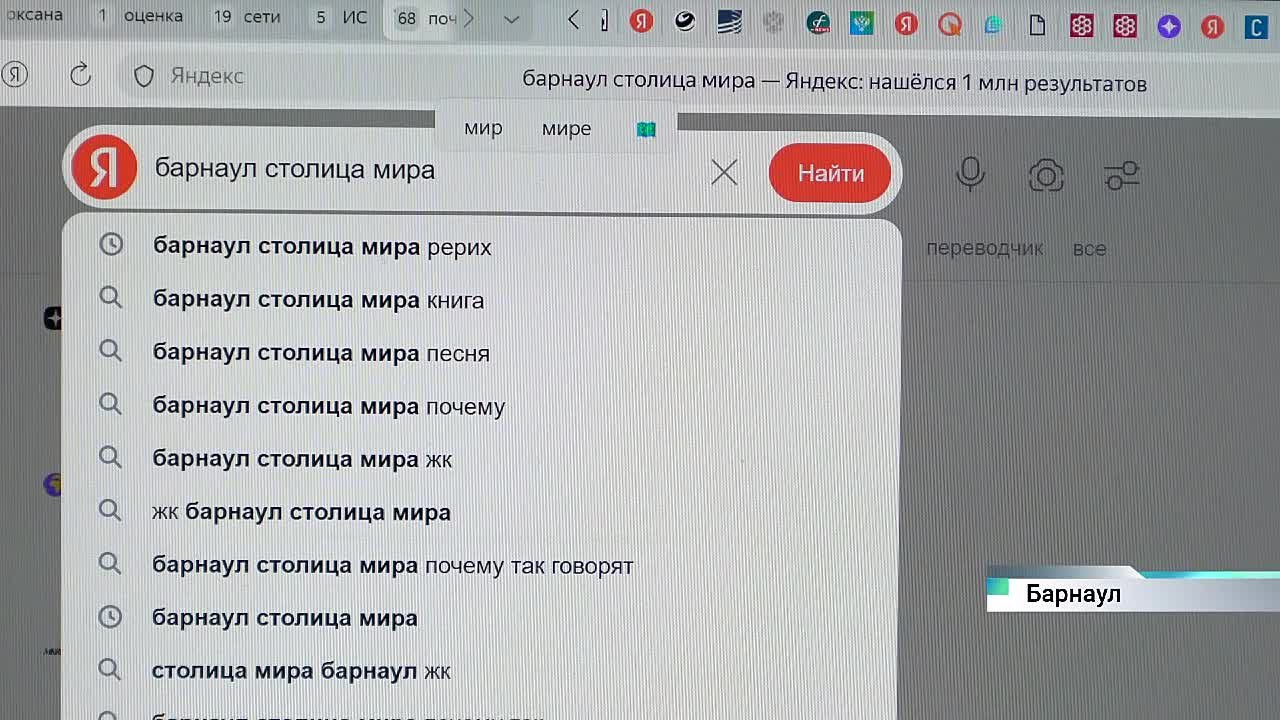Open the 'переводчик' search category

tap(984, 249)
